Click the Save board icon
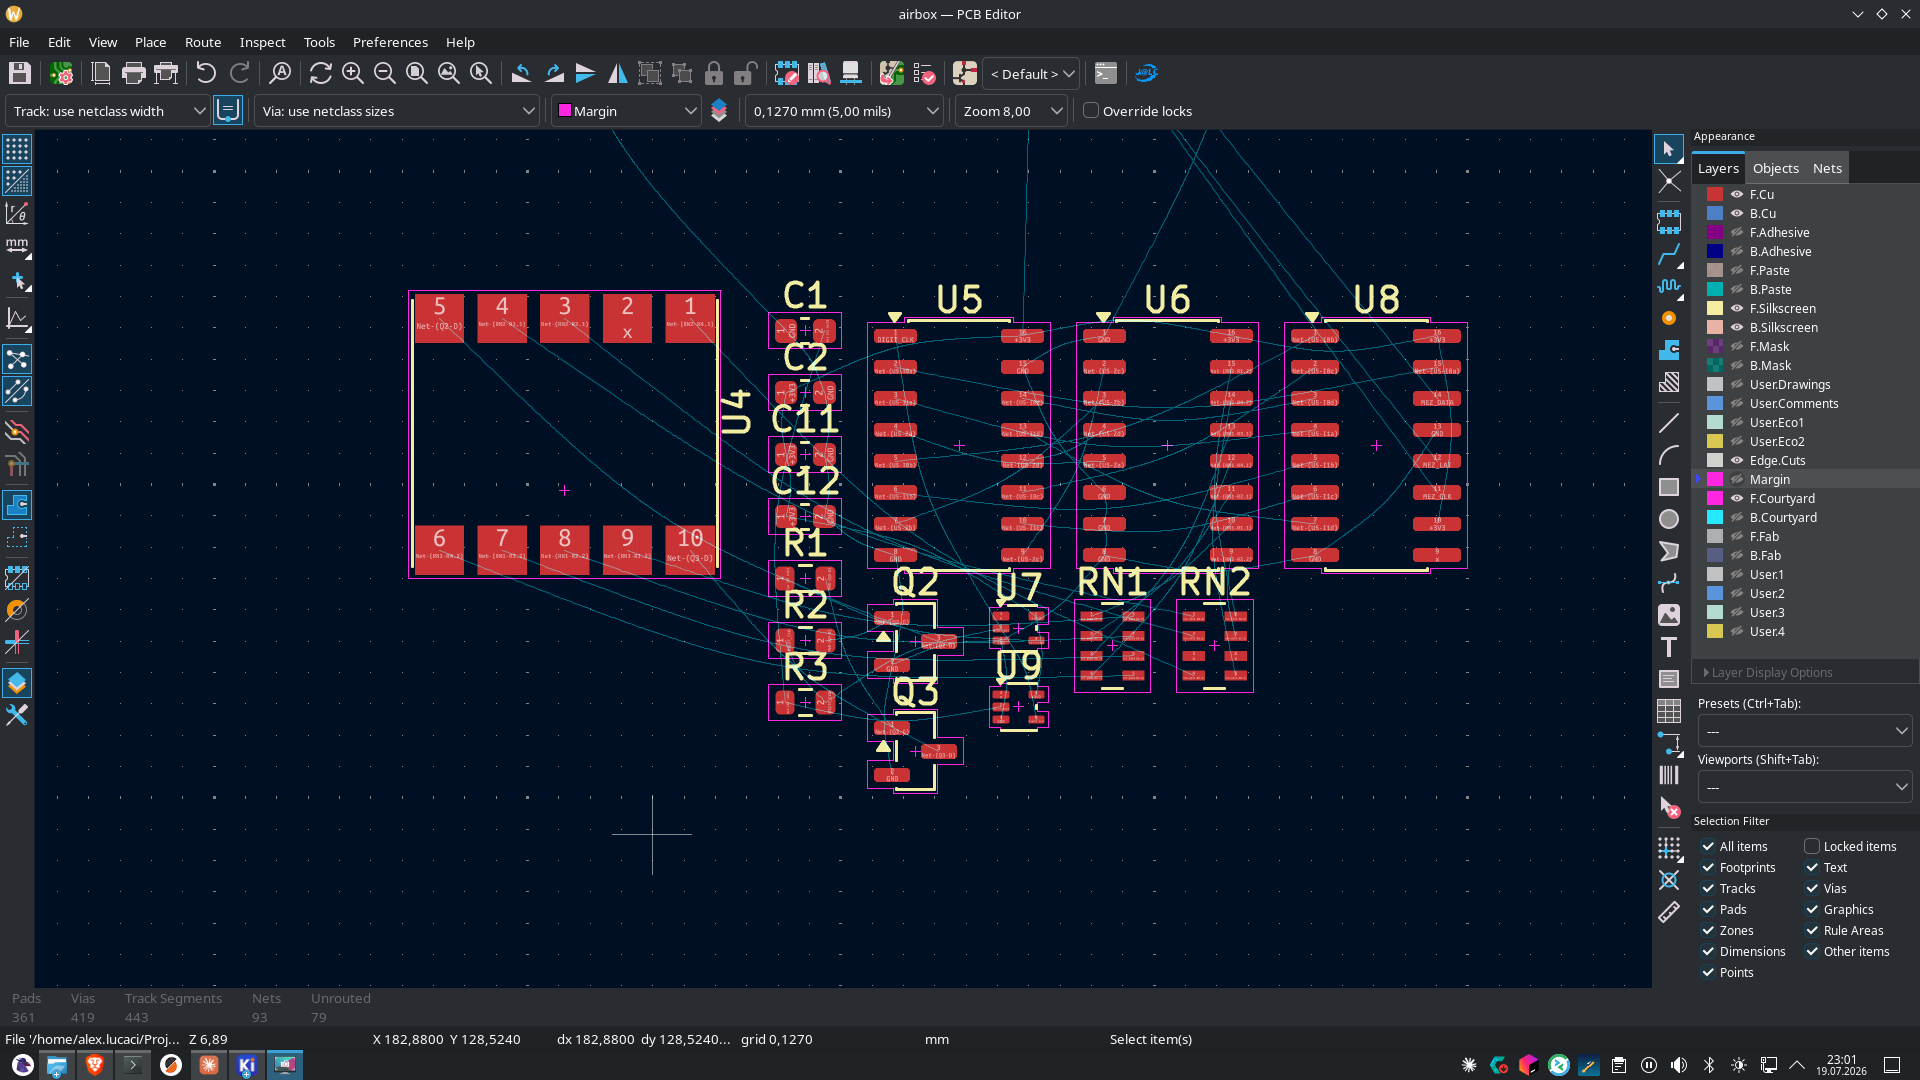The width and height of the screenshot is (1920, 1080). coord(19,73)
